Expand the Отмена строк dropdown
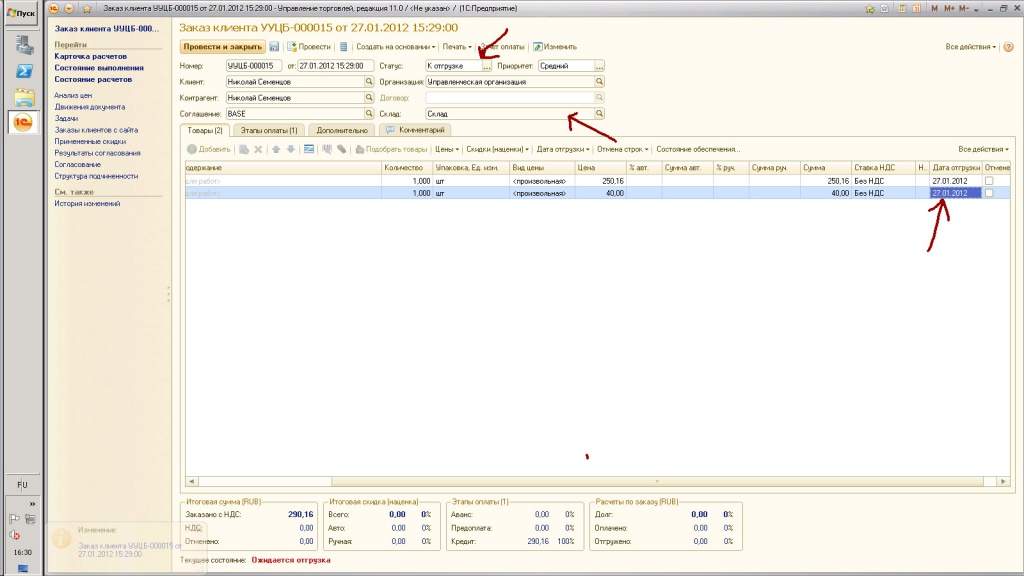Image resolution: width=1024 pixels, height=576 pixels. [x=622, y=150]
